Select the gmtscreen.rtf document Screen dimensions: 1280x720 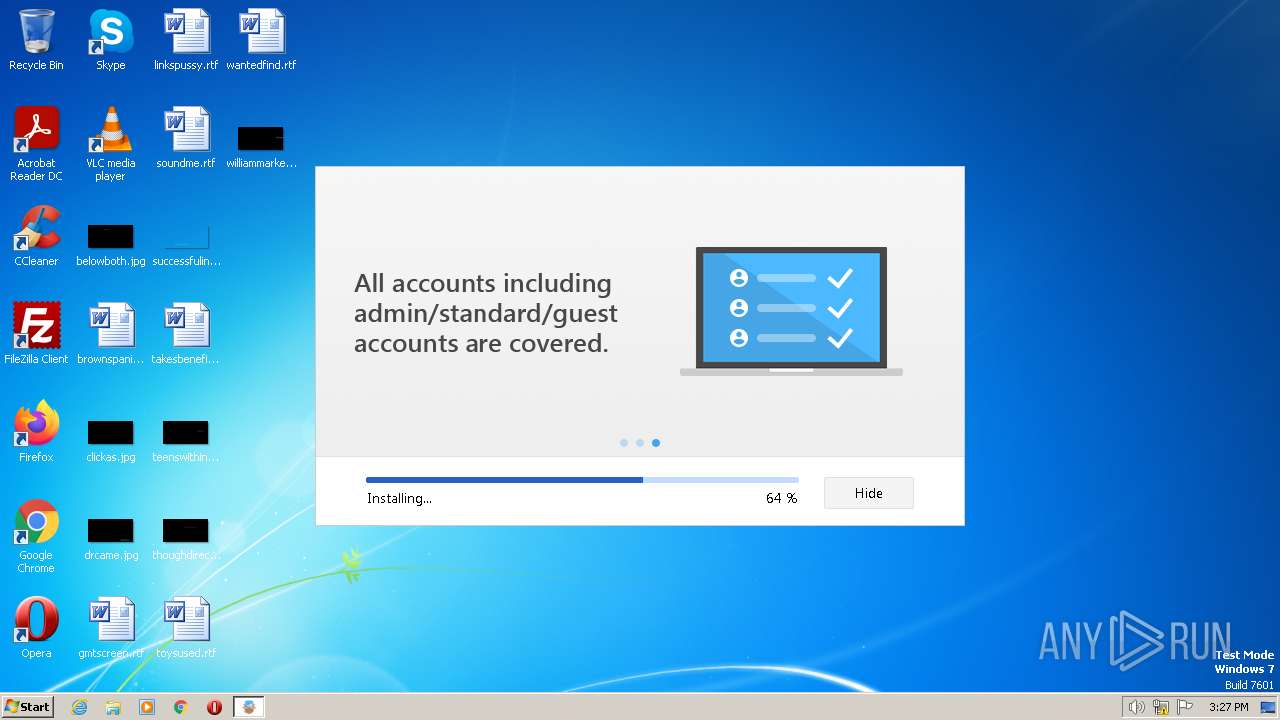pyautogui.click(x=110, y=628)
